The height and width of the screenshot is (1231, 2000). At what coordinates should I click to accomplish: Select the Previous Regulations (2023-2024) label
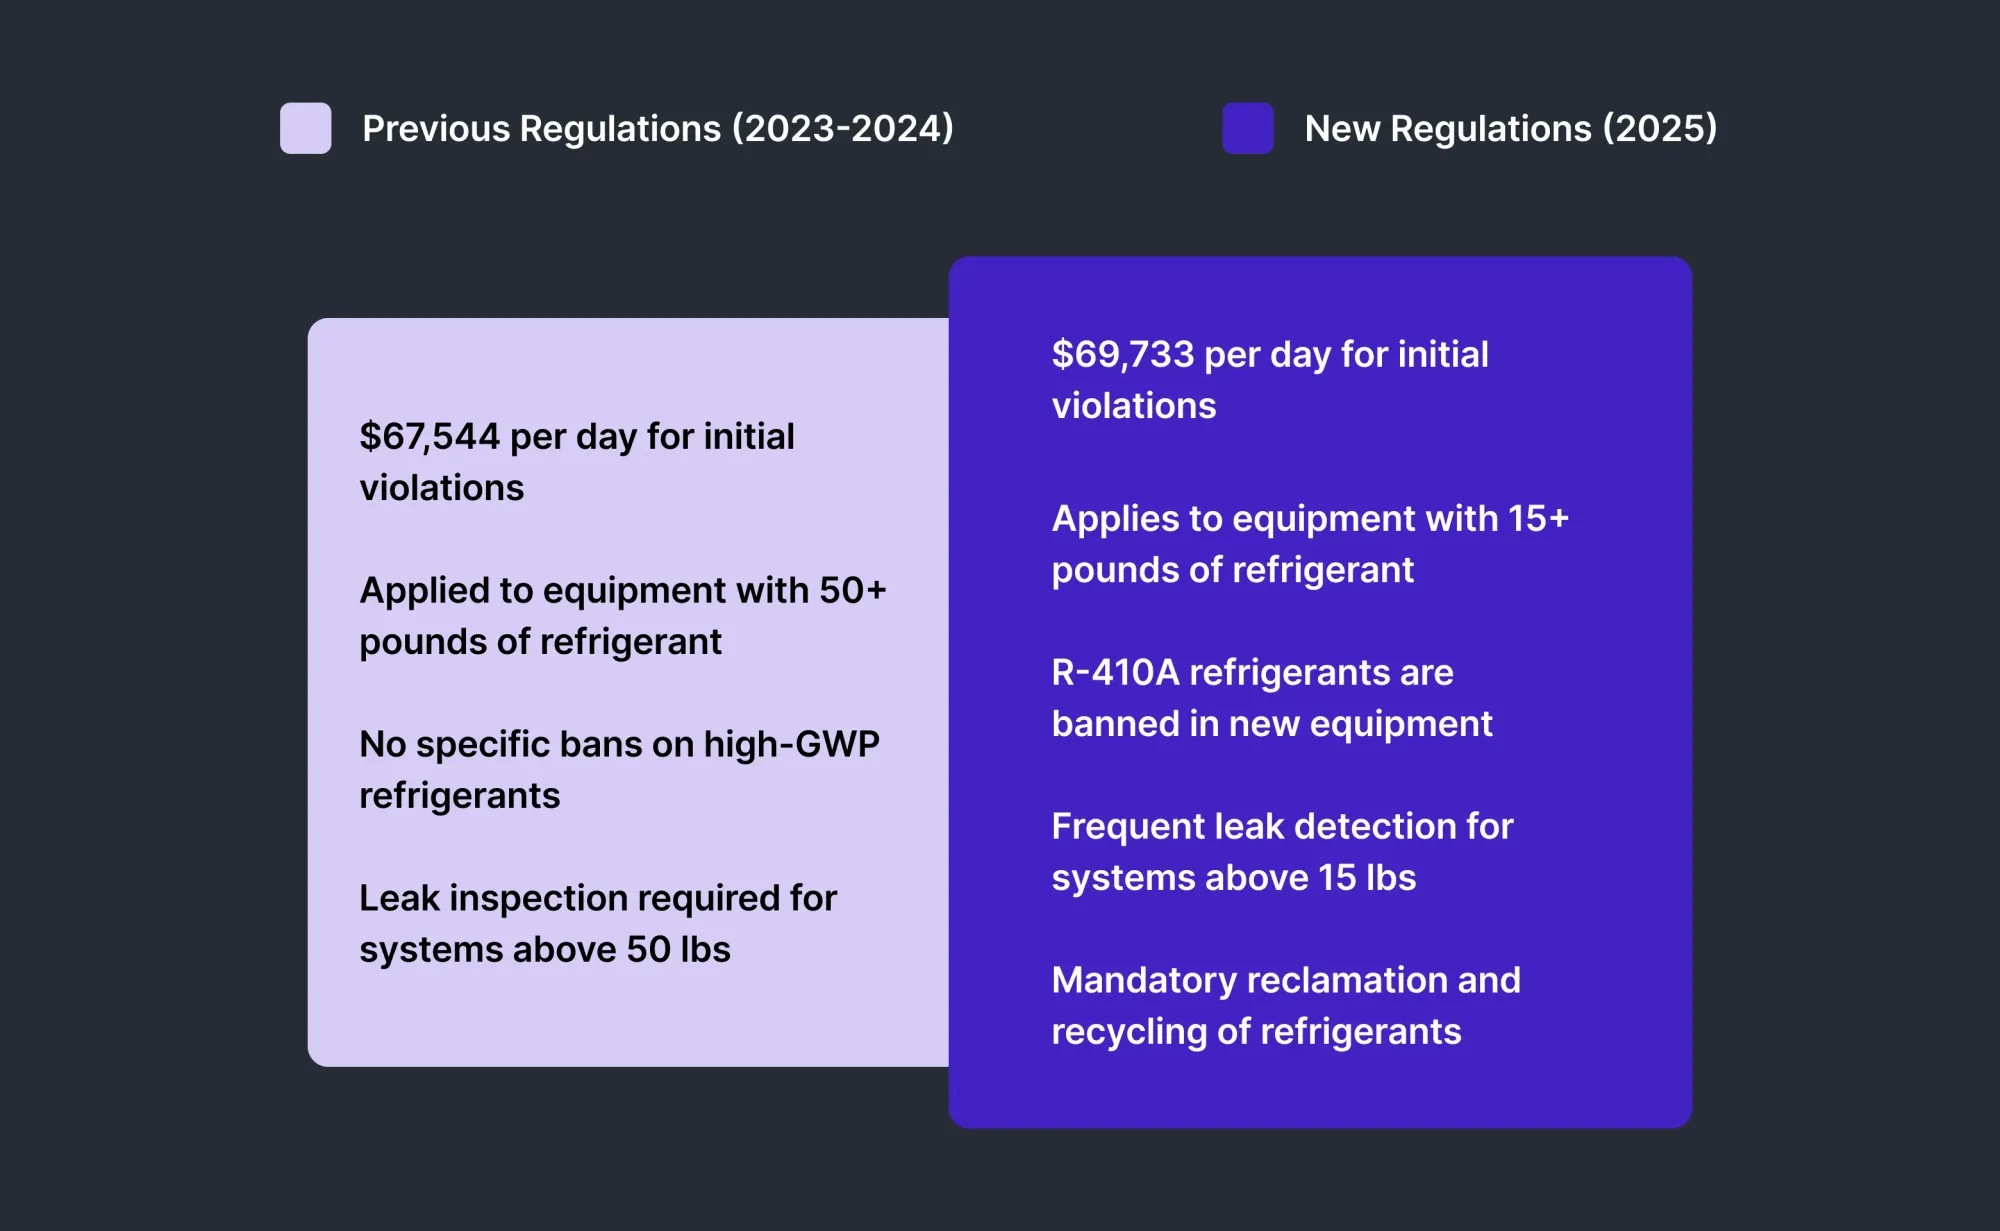point(658,128)
